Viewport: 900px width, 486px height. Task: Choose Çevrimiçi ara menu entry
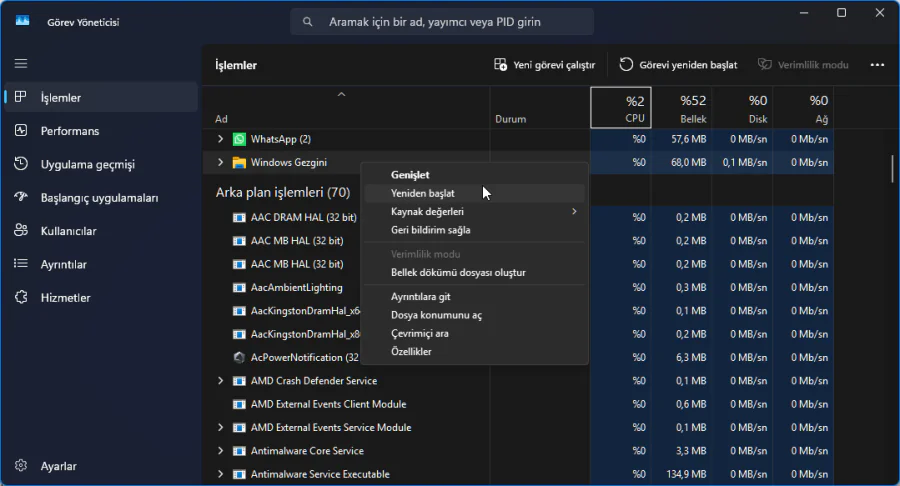(474, 333)
